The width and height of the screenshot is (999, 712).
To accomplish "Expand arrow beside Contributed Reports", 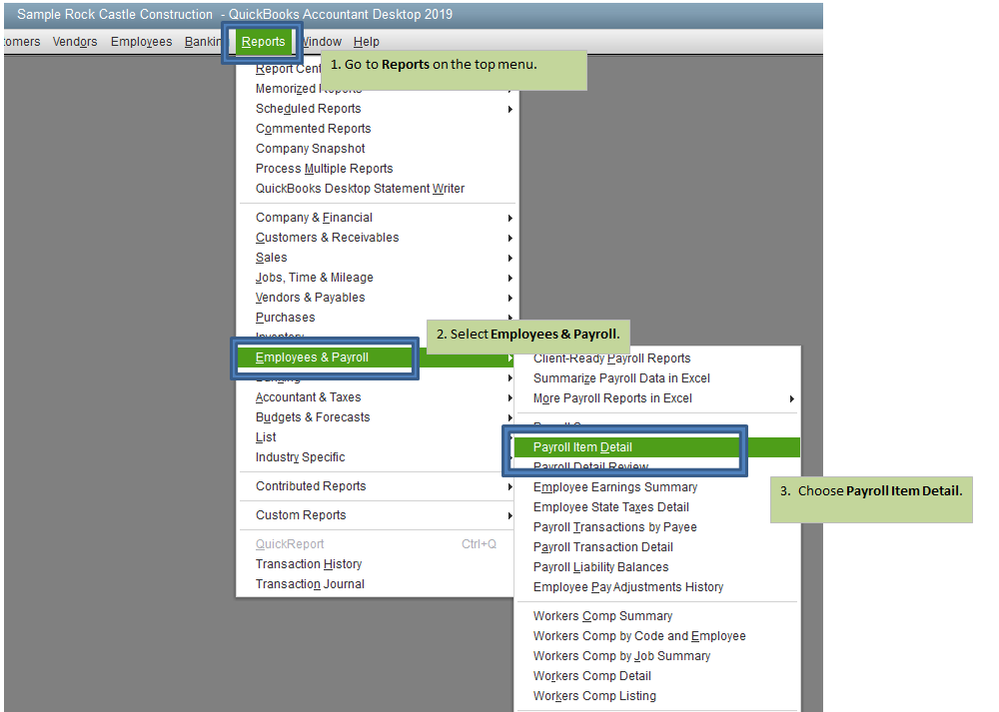I will point(510,487).
